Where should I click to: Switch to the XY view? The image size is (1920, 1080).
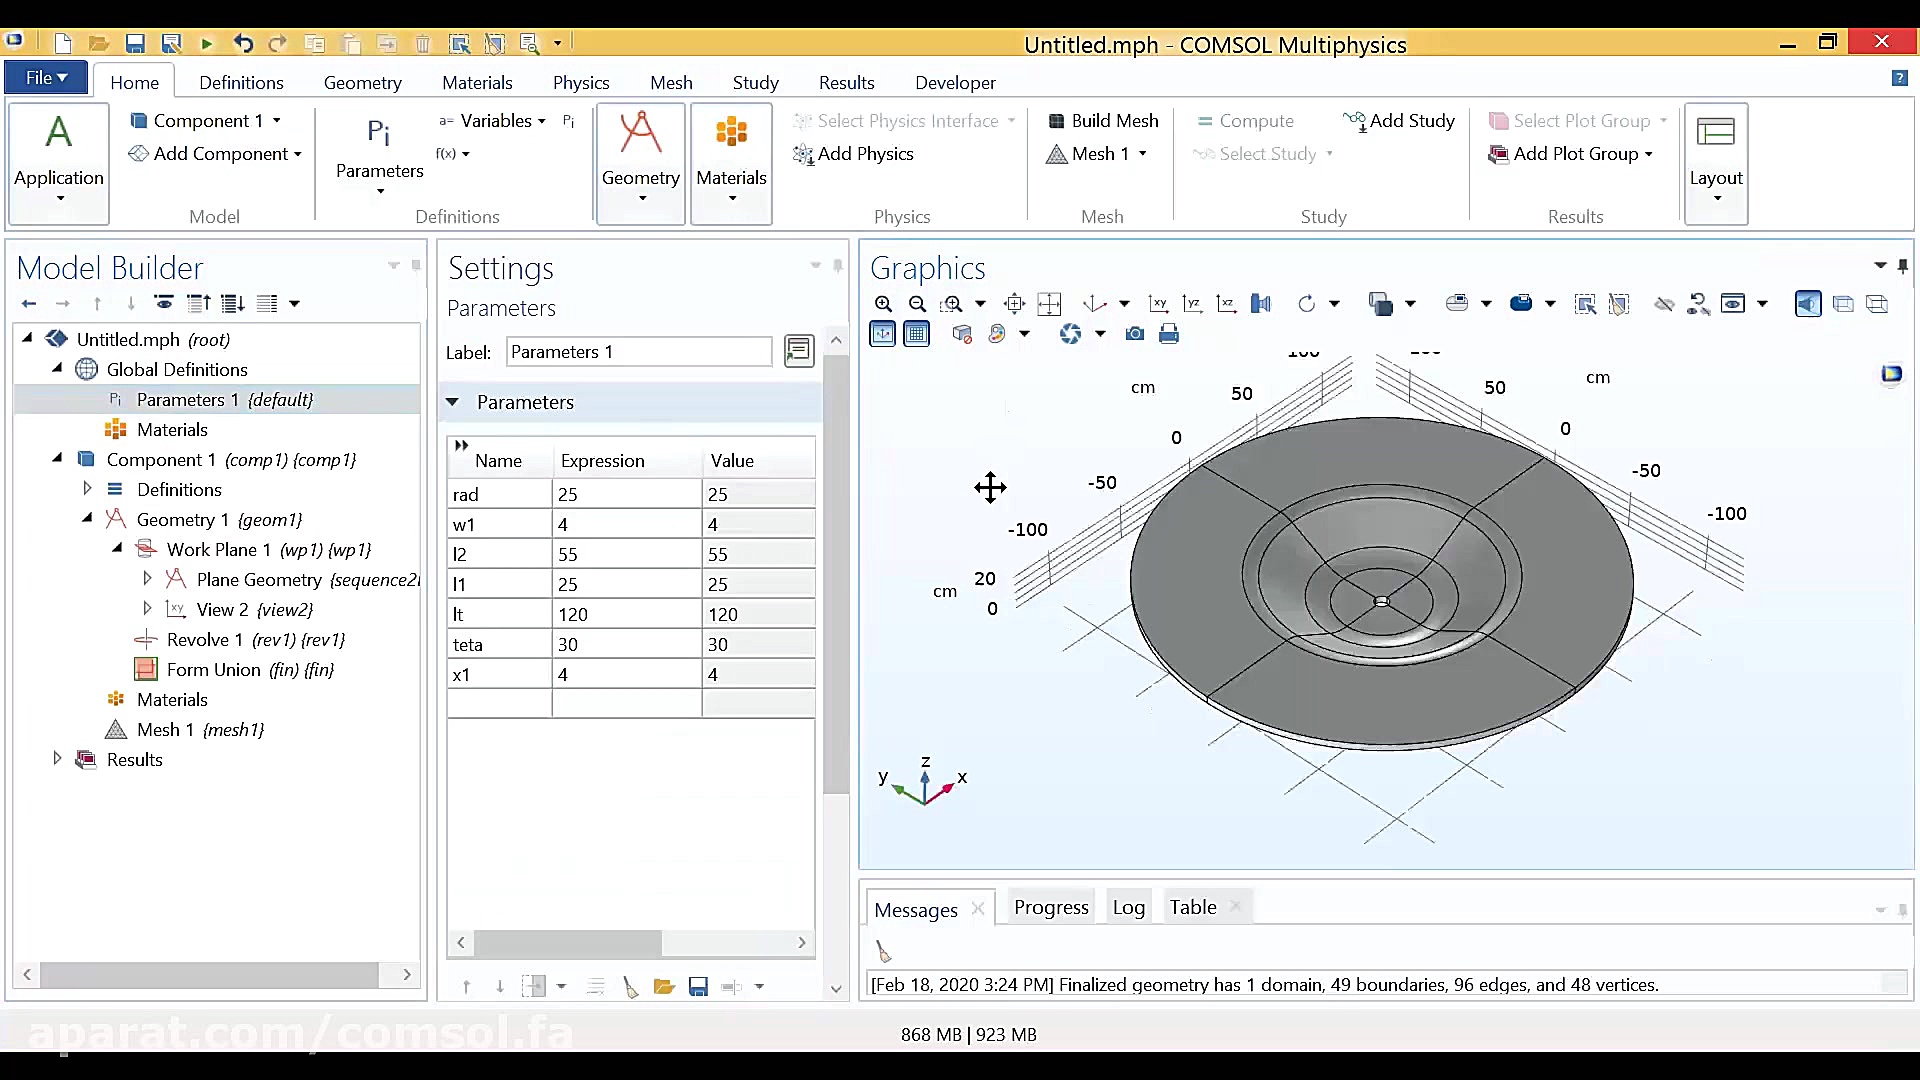point(1158,304)
